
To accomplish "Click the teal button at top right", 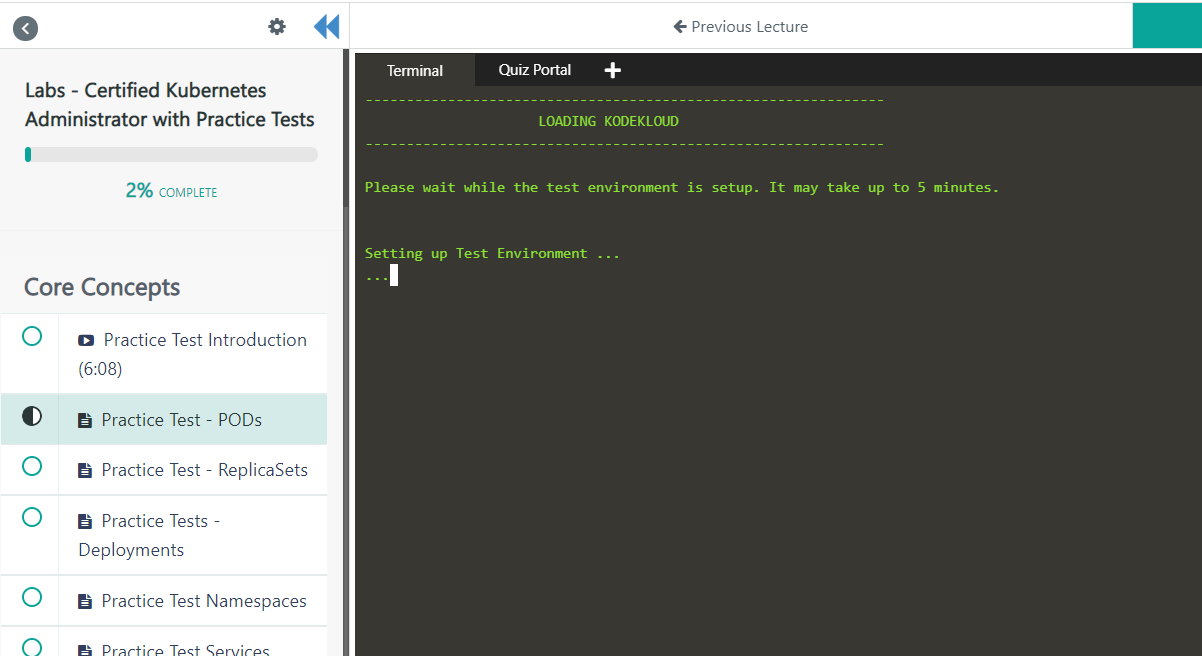I will 1167,25.
